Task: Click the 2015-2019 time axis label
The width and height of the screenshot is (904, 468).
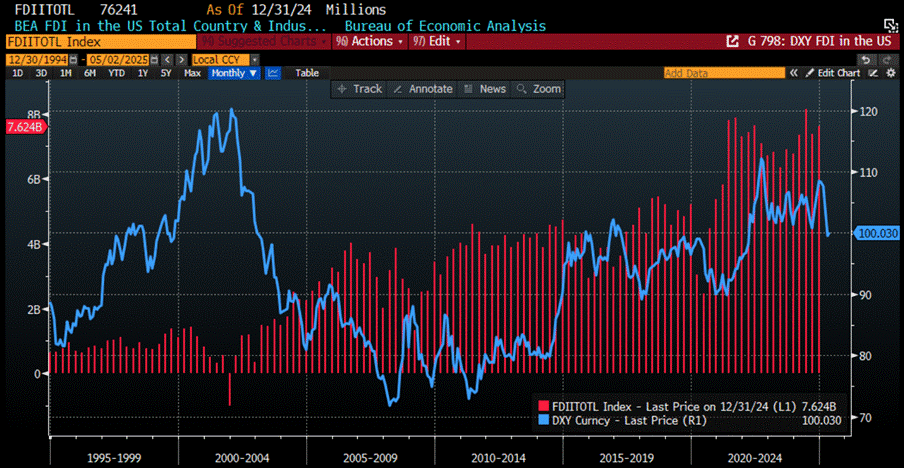Action: point(627,458)
